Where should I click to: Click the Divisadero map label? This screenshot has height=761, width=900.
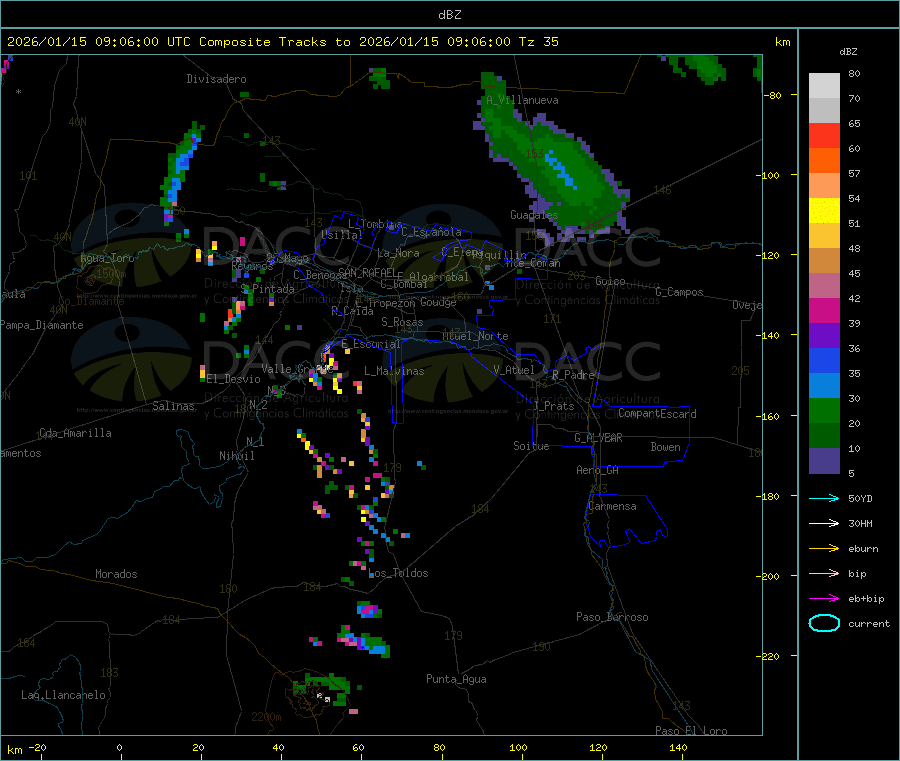click(x=216, y=79)
